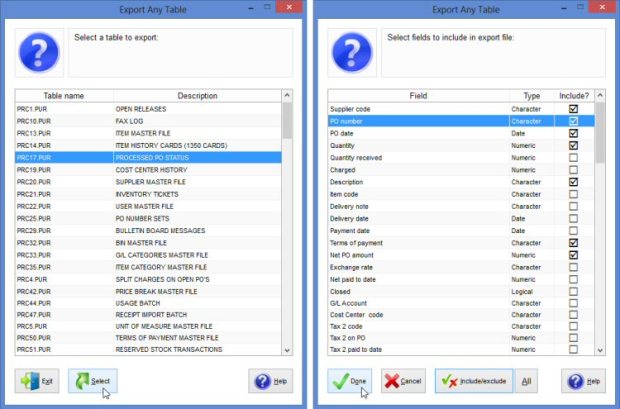Viewport: 620px width, 409px height.
Task: Select PRC25.PUR PO NUMBER SETS row
Action: pyautogui.click(x=148, y=219)
